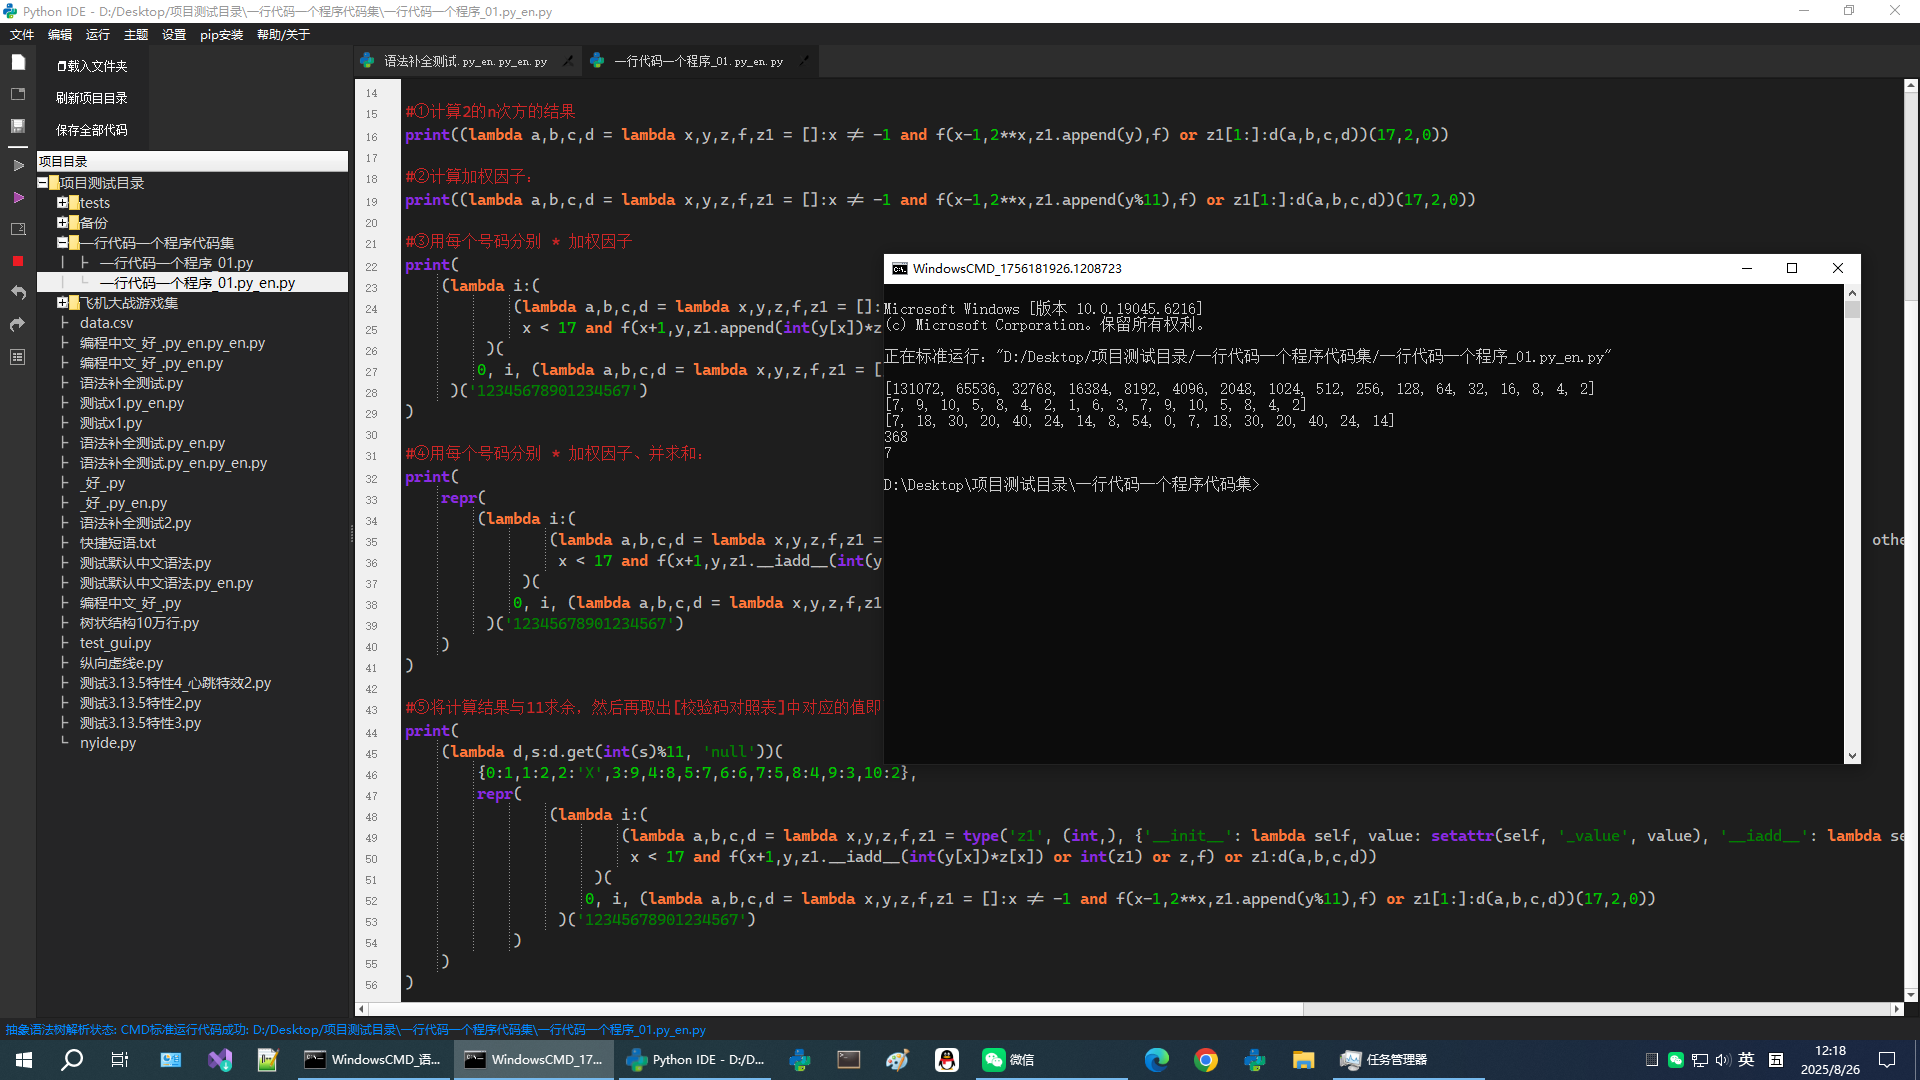
Task: Click the 刷新项目目录 button
Action: pyautogui.click(x=92, y=98)
